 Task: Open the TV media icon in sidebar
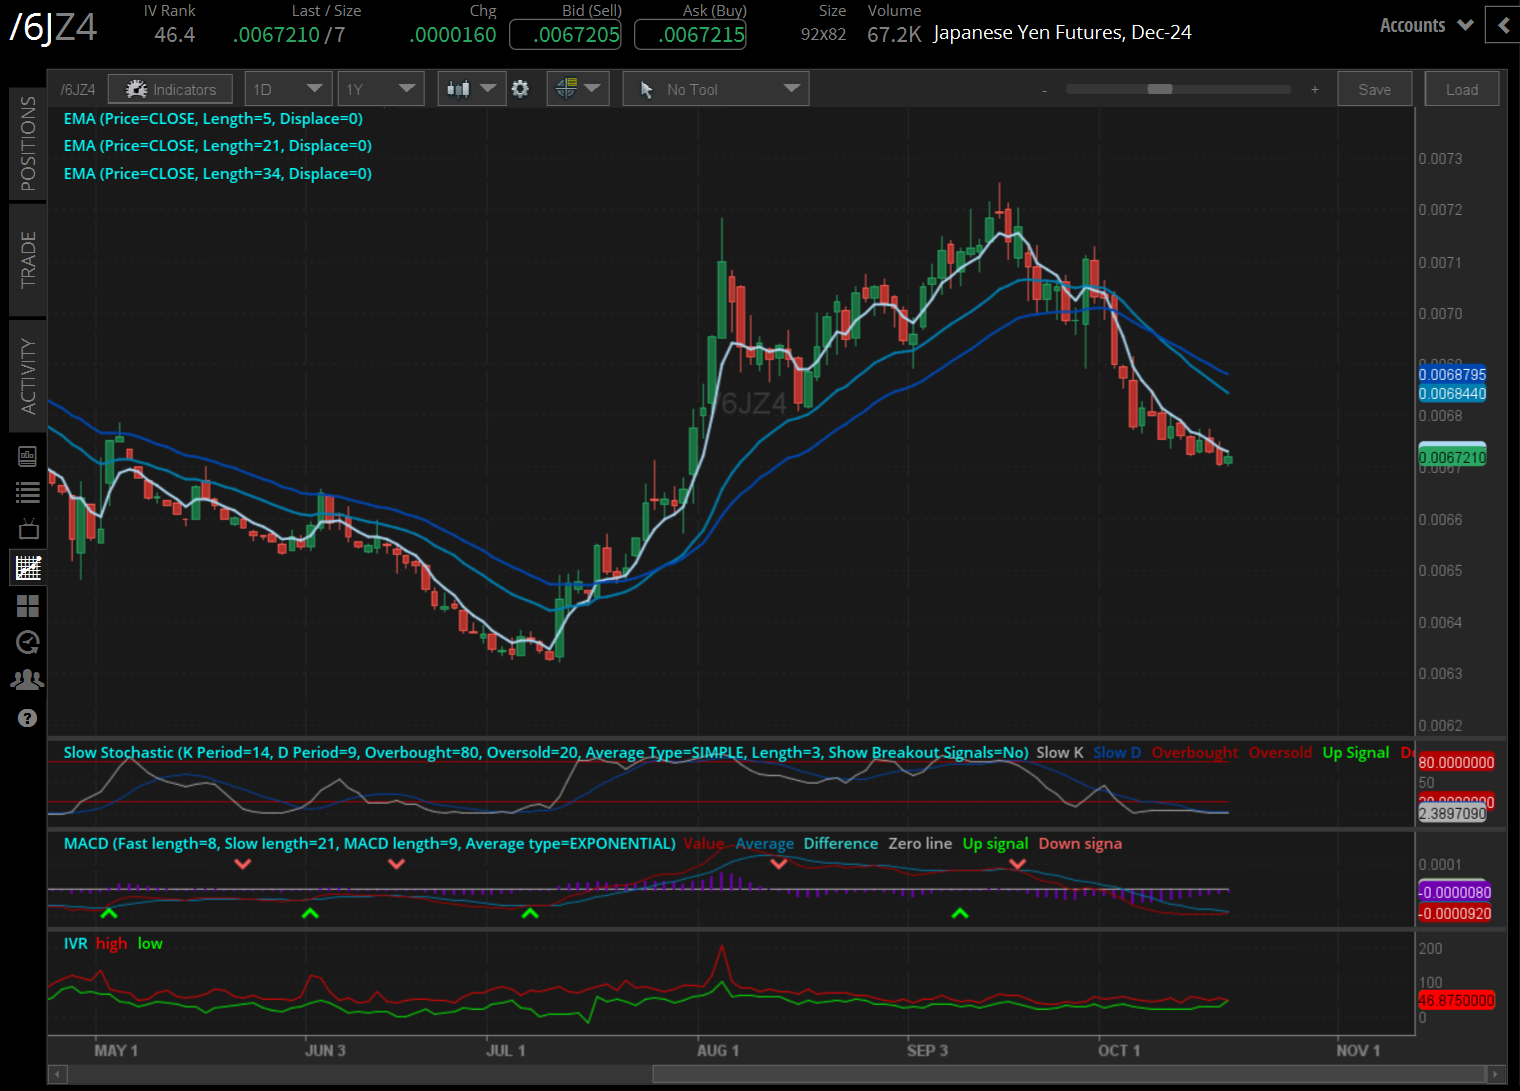click(28, 529)
